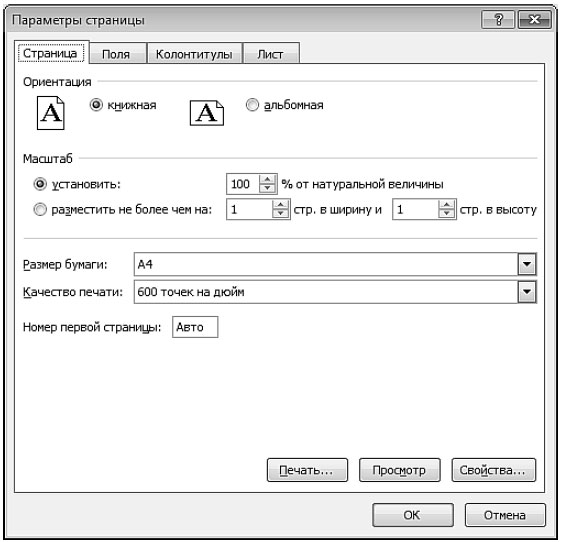Decrease pages tall spinner value
Screen dimensions: 562x542
point(447,214)
